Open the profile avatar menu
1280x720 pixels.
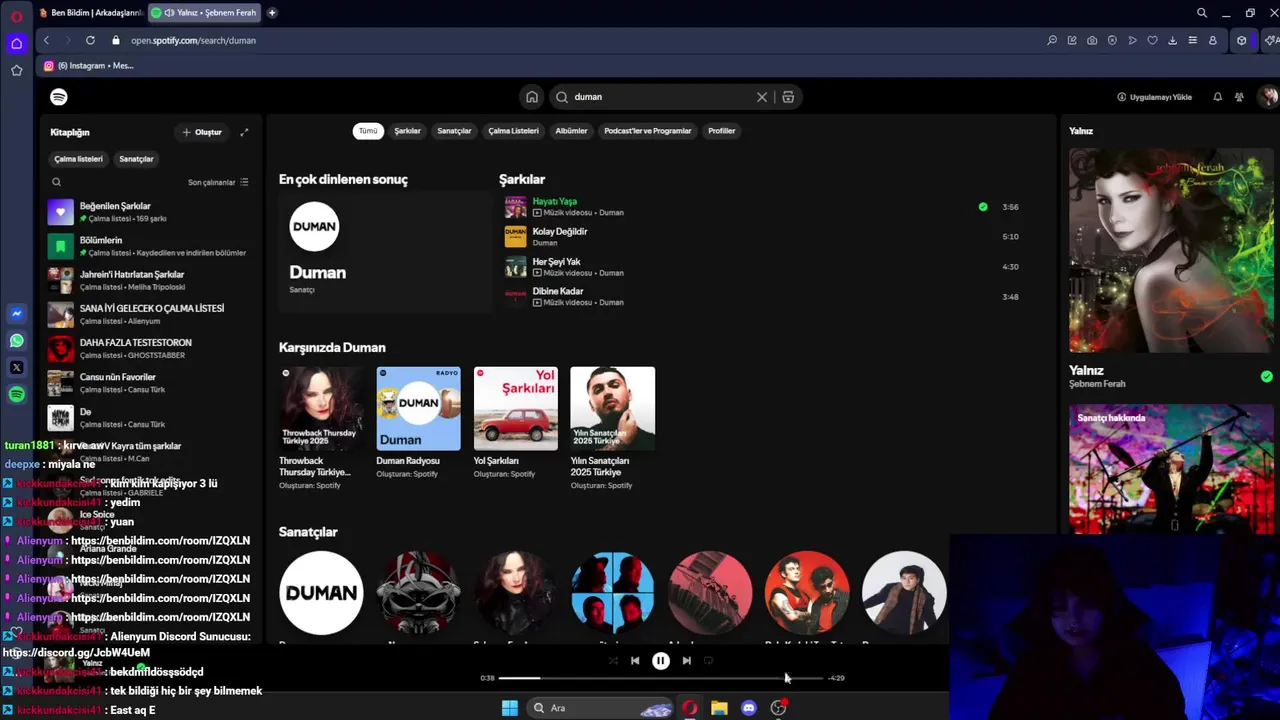(1268, 97)
